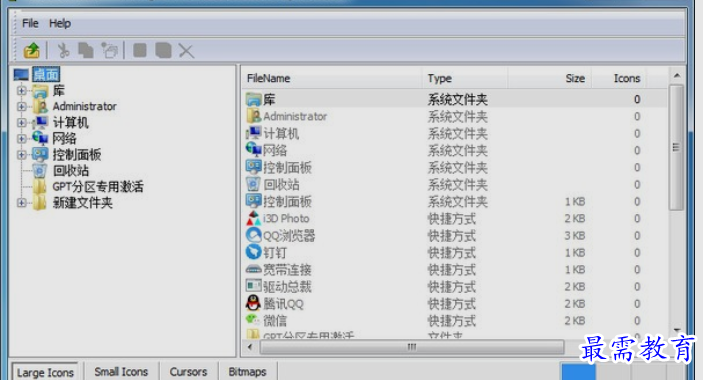Image resolution: width=703 pixels, height=380 pixels.
Task: Click the 库 library icon in file list
Action: [253, 99]
